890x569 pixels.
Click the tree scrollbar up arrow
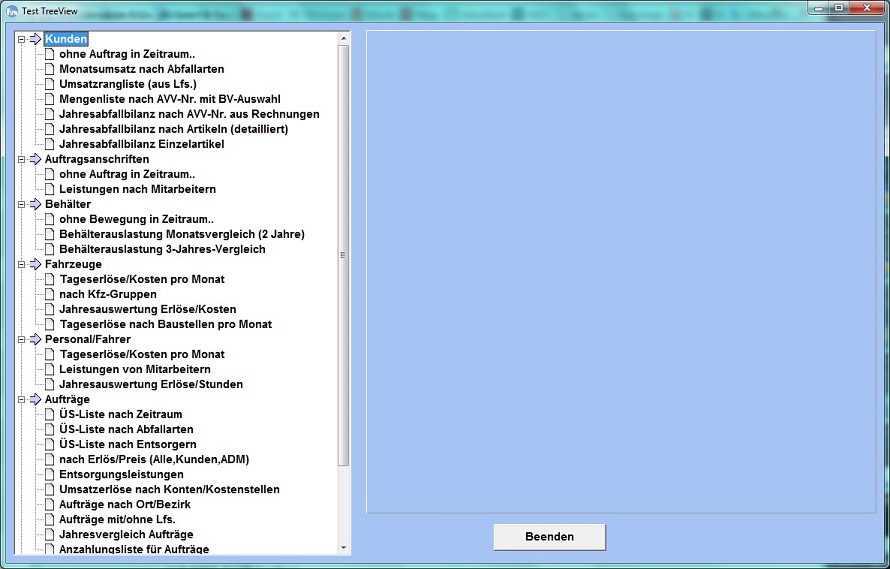344,39
